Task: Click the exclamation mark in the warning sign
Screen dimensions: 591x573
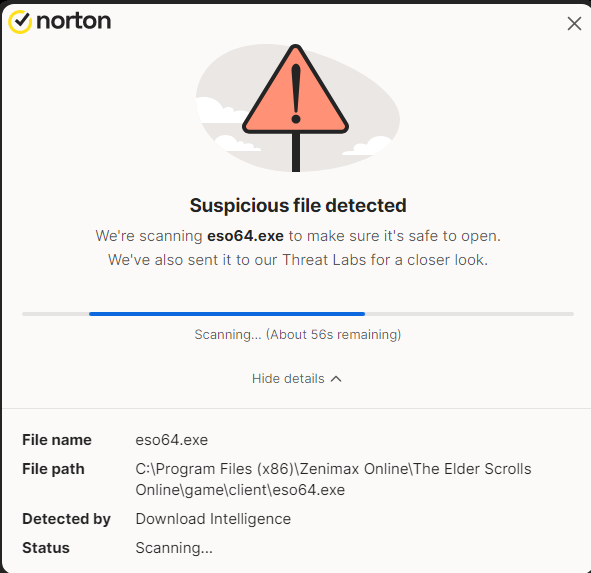Action: [296, 94]
